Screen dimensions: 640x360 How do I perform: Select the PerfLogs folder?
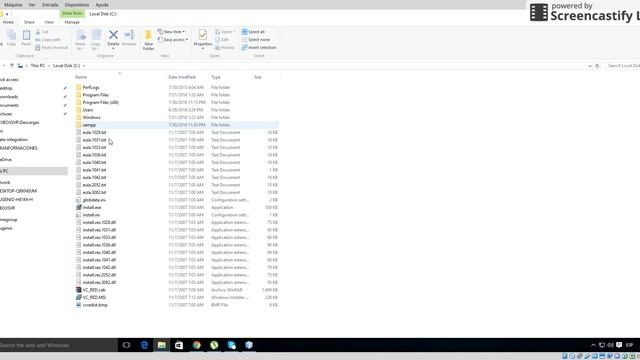coord(91,87)
